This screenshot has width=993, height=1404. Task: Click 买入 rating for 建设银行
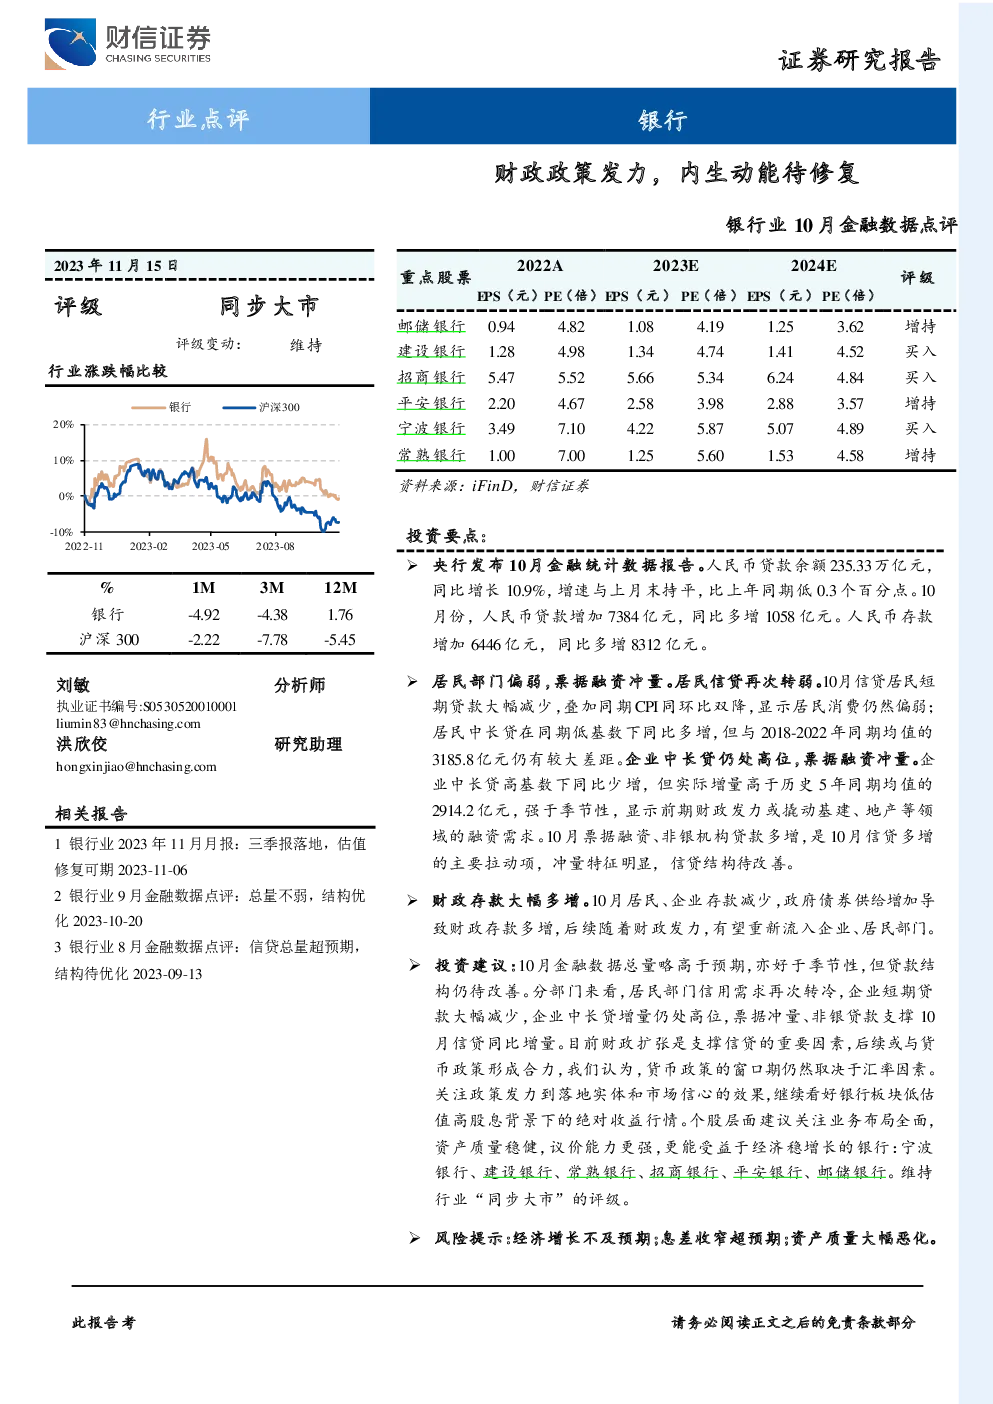click(920, 351)
